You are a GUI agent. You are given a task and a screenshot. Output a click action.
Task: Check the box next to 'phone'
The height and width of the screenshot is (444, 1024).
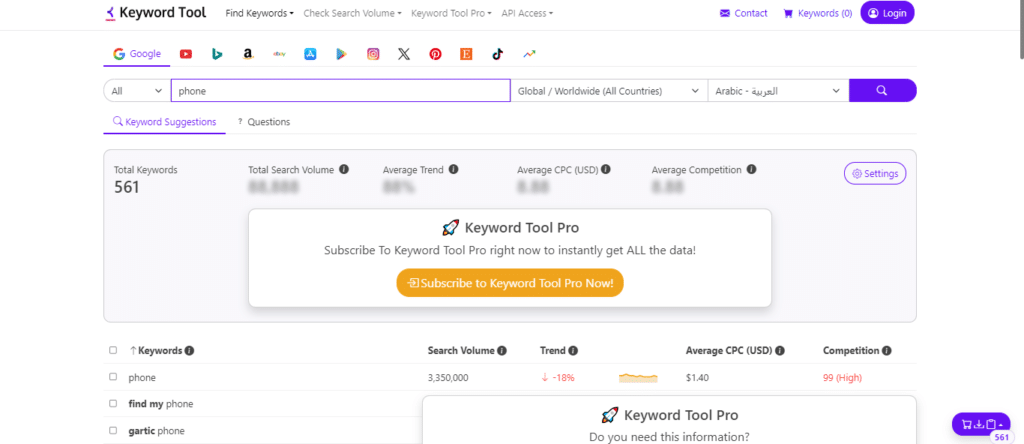point(113,377)
